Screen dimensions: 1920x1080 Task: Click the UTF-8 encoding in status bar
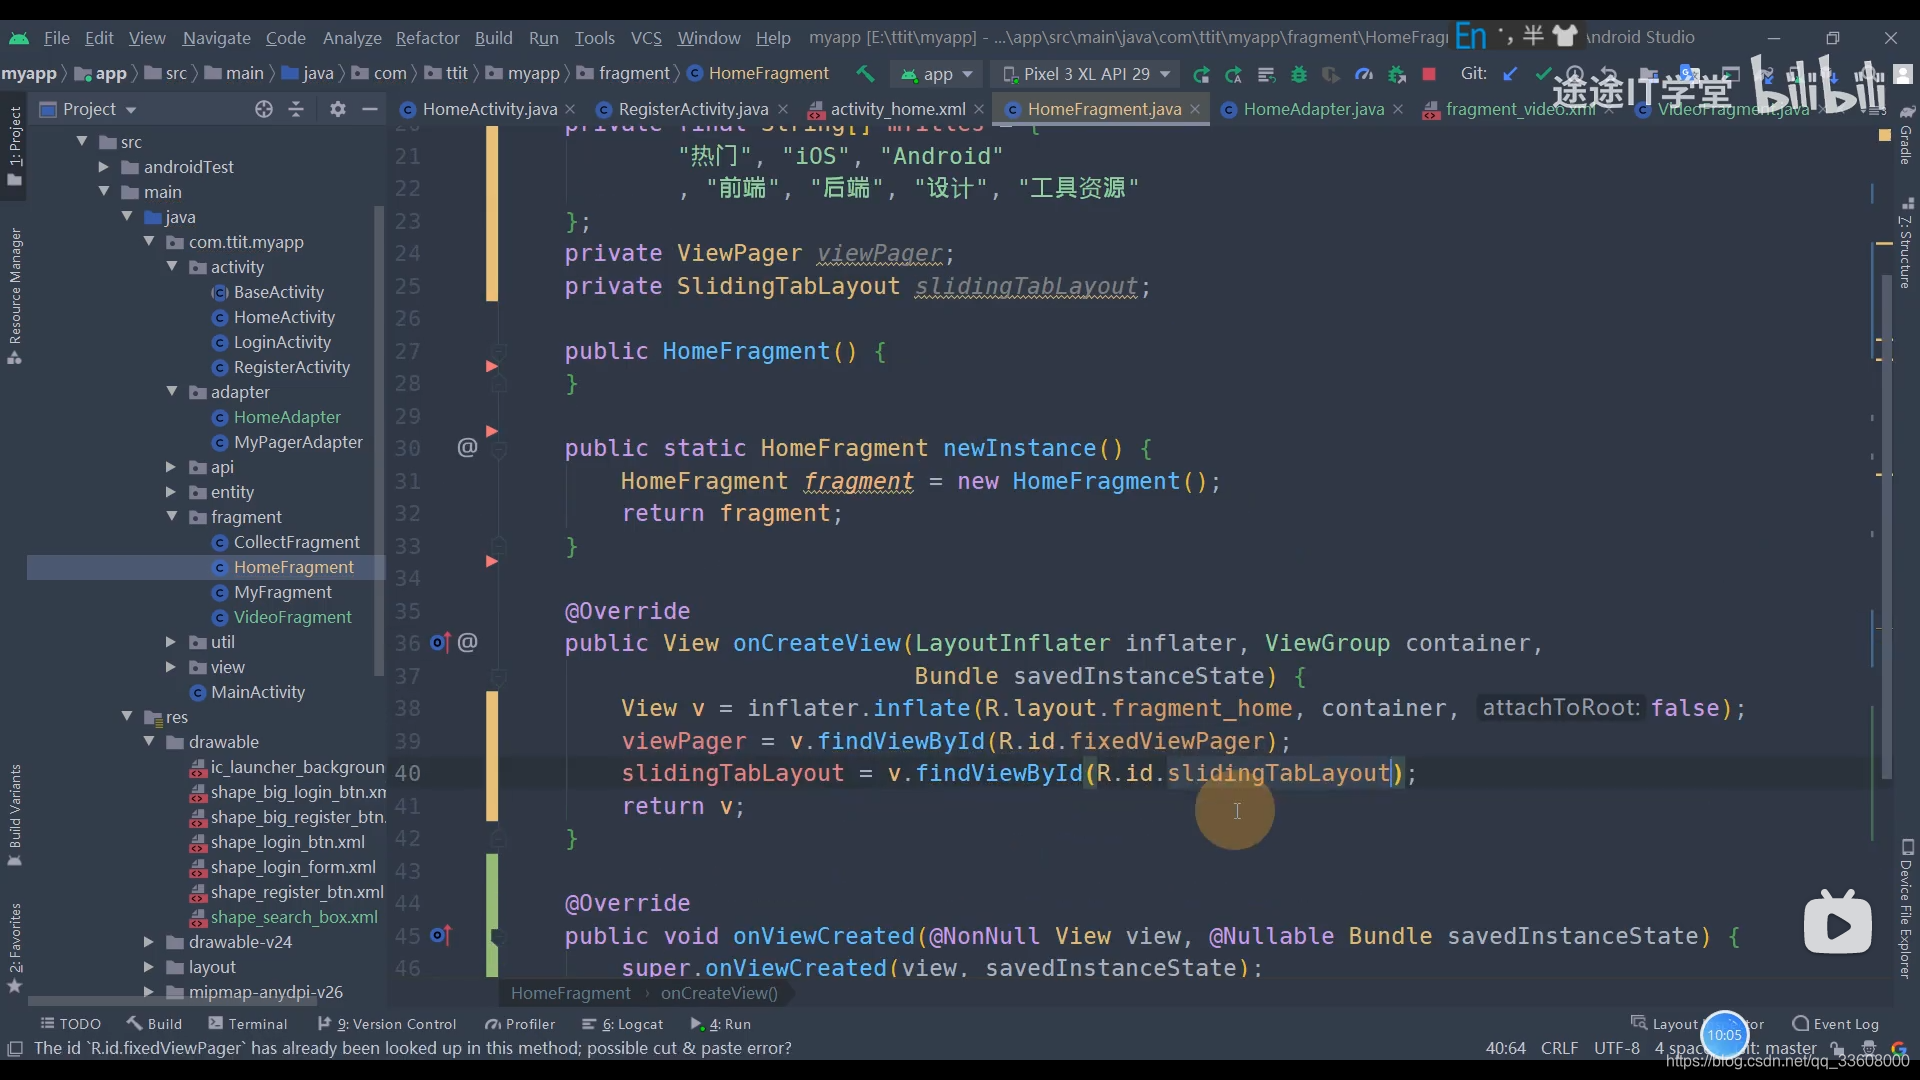coord(1617,1048)
